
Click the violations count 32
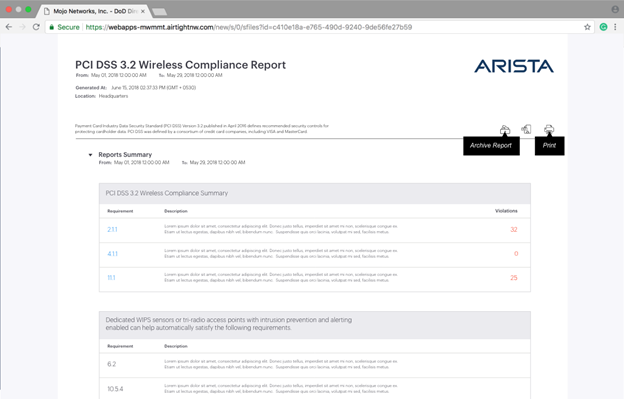click(x=513, y=230)
